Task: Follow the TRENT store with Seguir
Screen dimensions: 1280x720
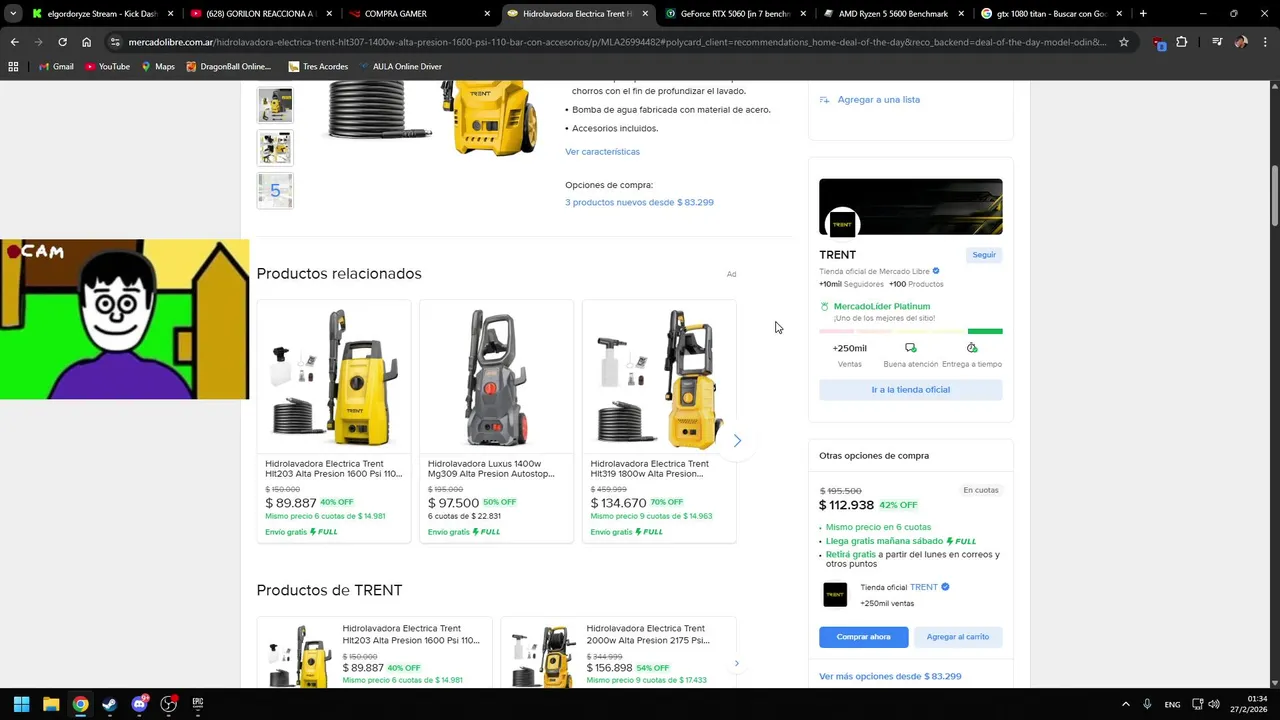Action: [984, 255]
